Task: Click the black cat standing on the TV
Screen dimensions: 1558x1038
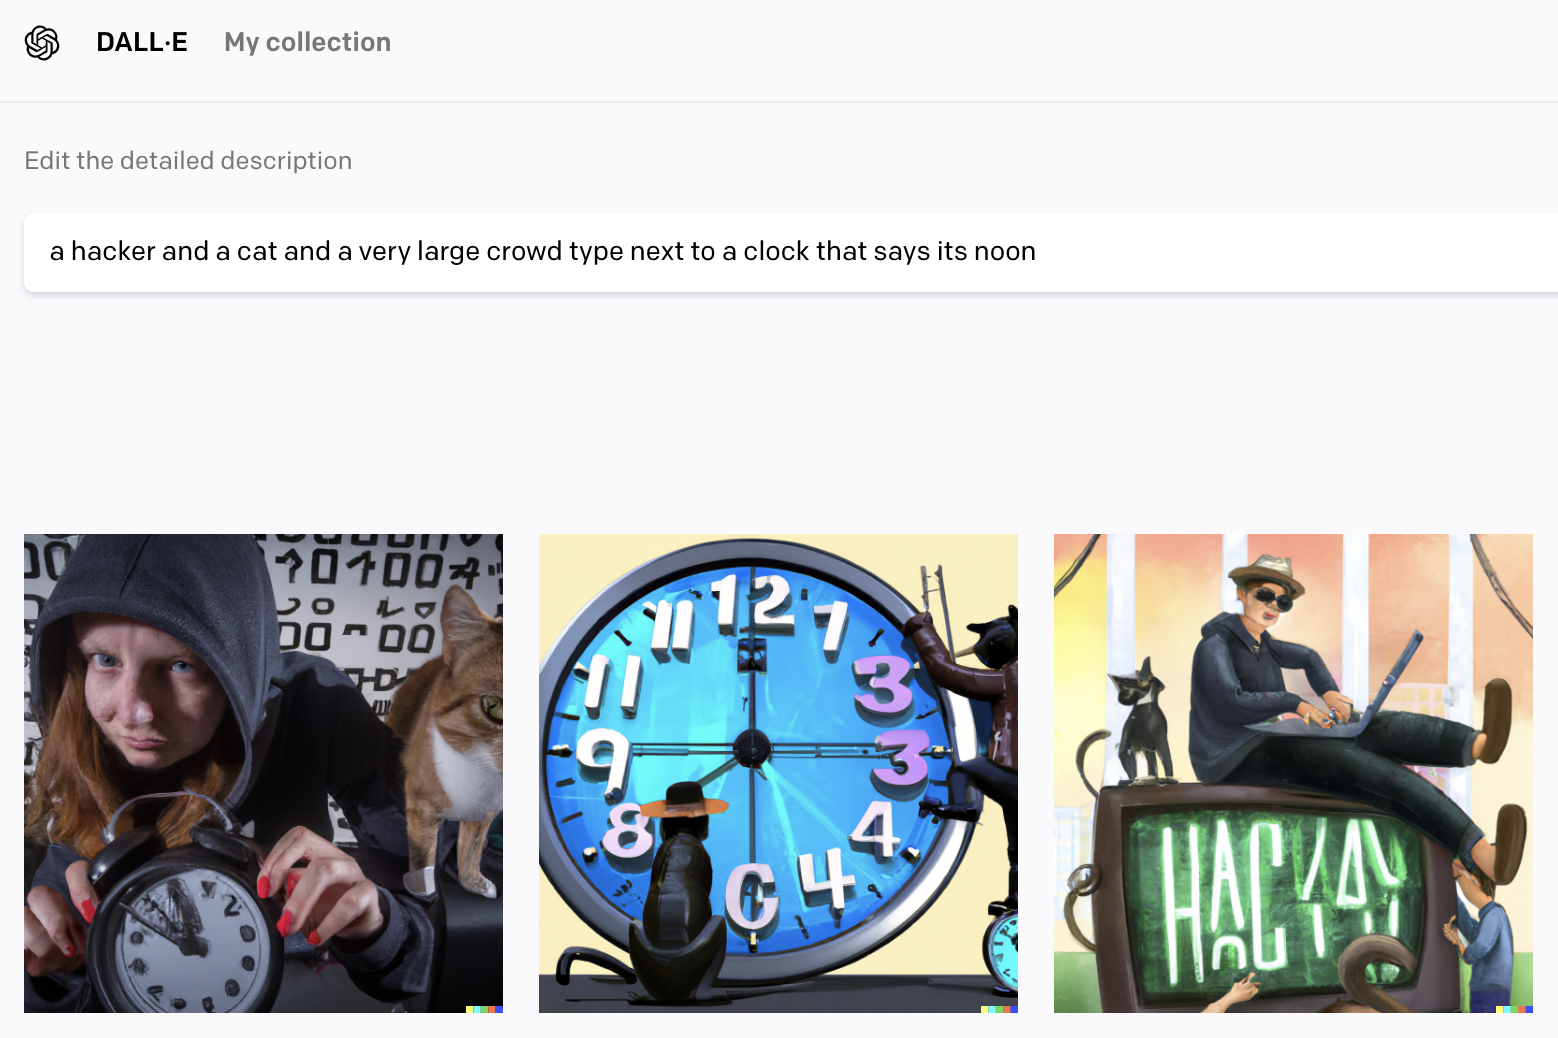Action: tap(1143, 725)
